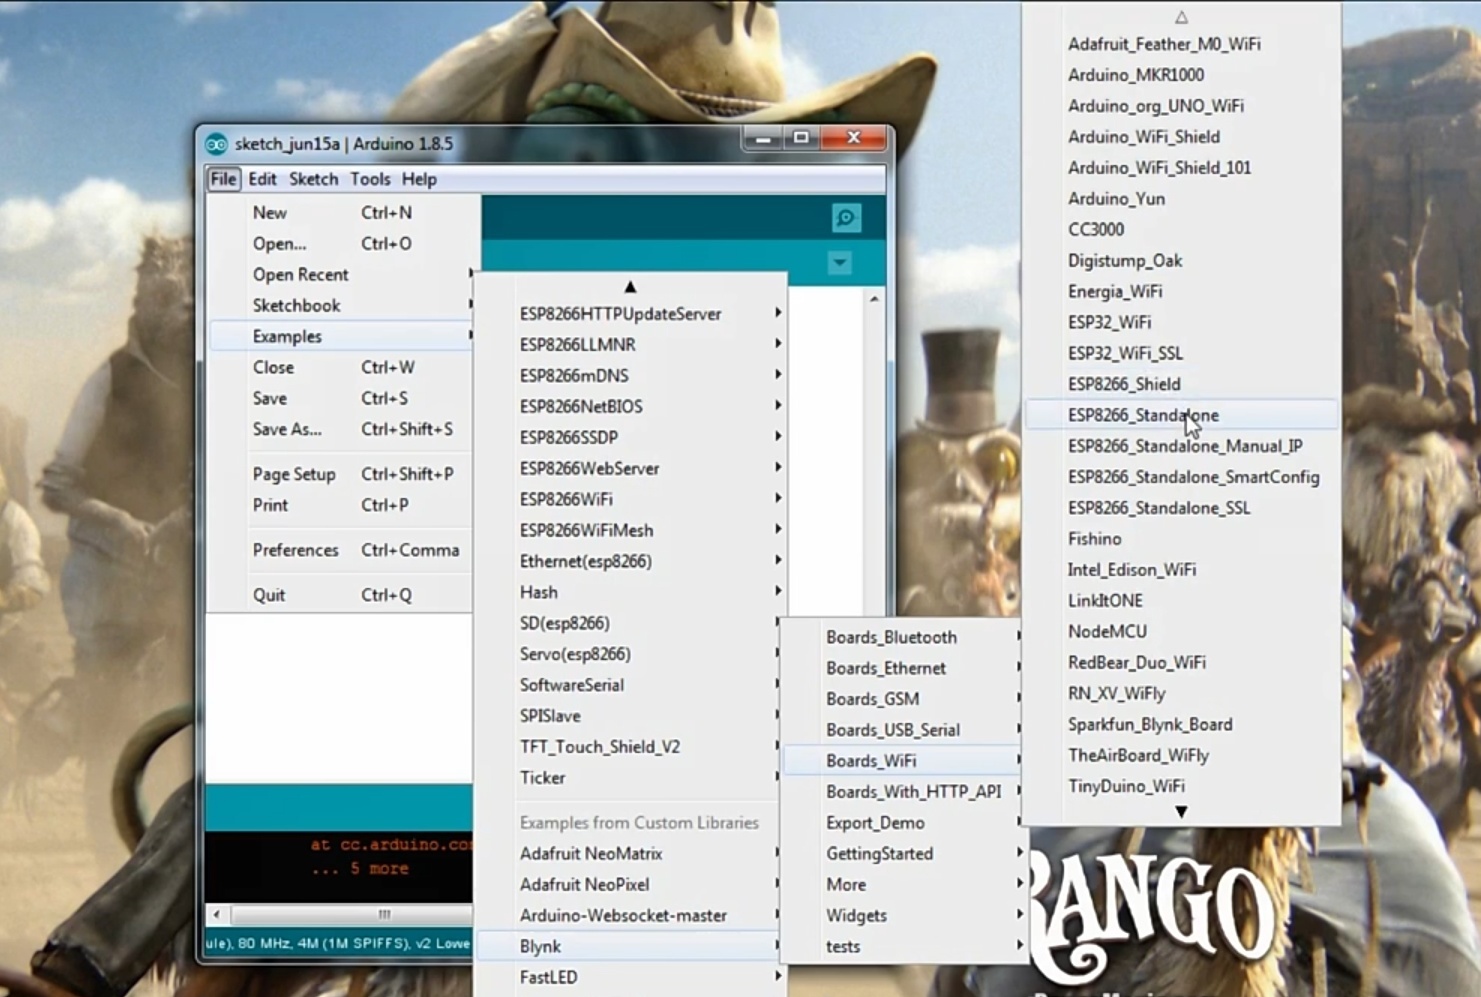The image size is (1481, 997).
Task: Select Boards_WiFi submenu
Action: click(904, 761)
